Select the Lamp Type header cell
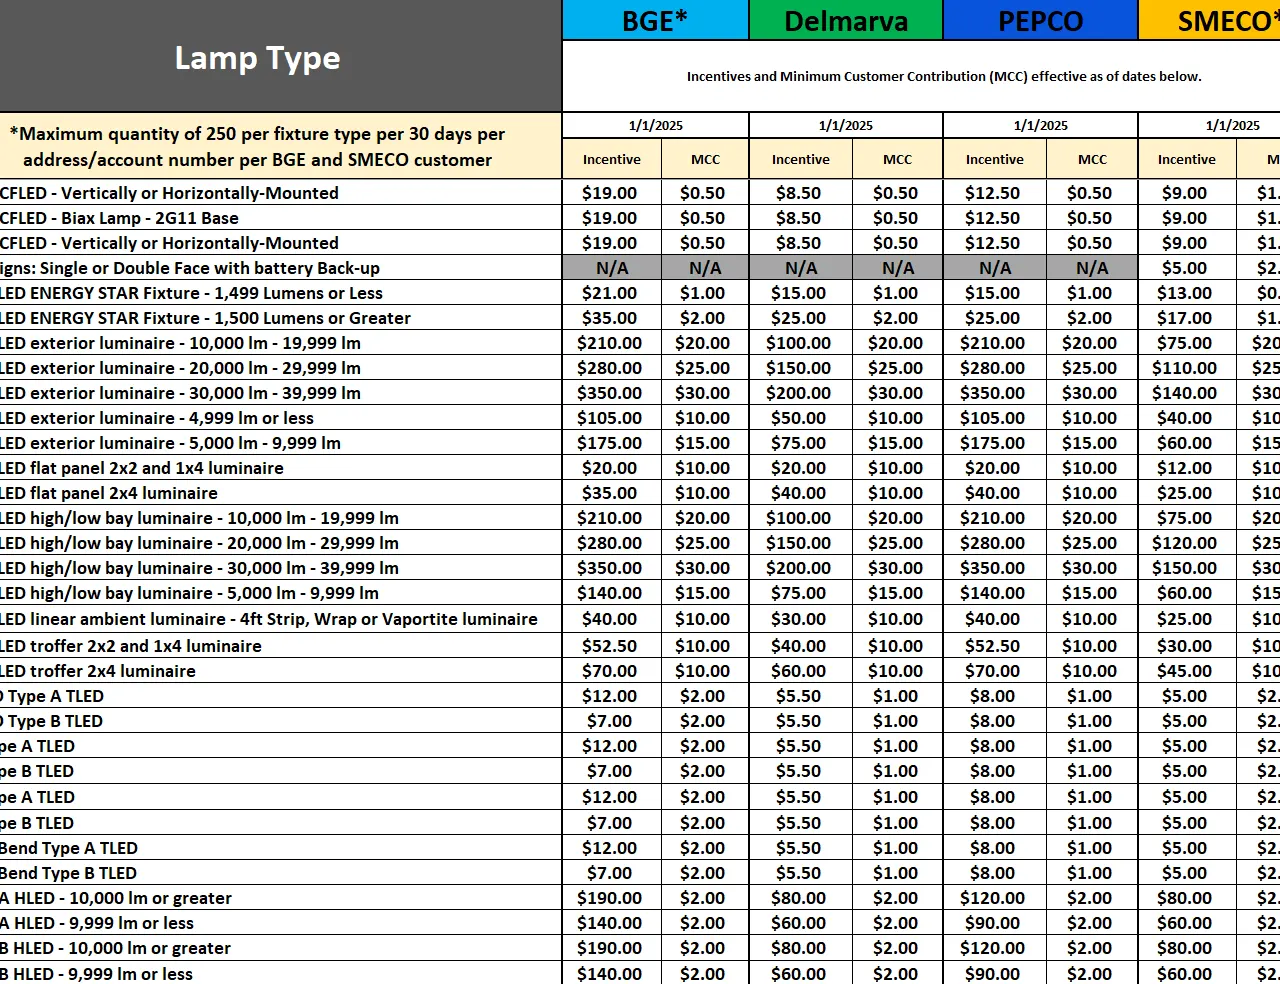Image resolution: width=1280 pixels, height=984 pixels. click(280, 56)
